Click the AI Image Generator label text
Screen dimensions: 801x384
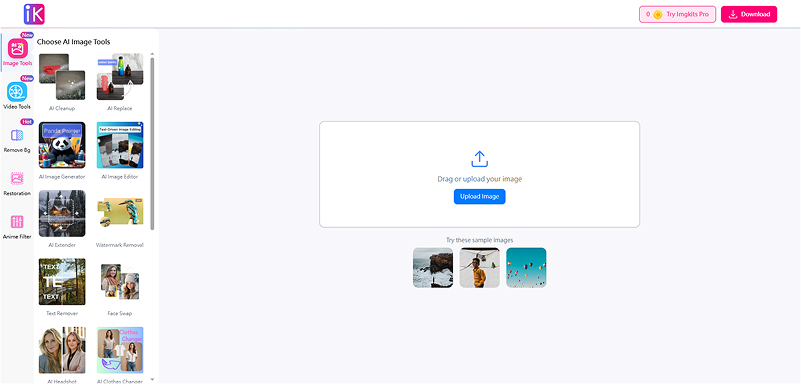point(62,177)
